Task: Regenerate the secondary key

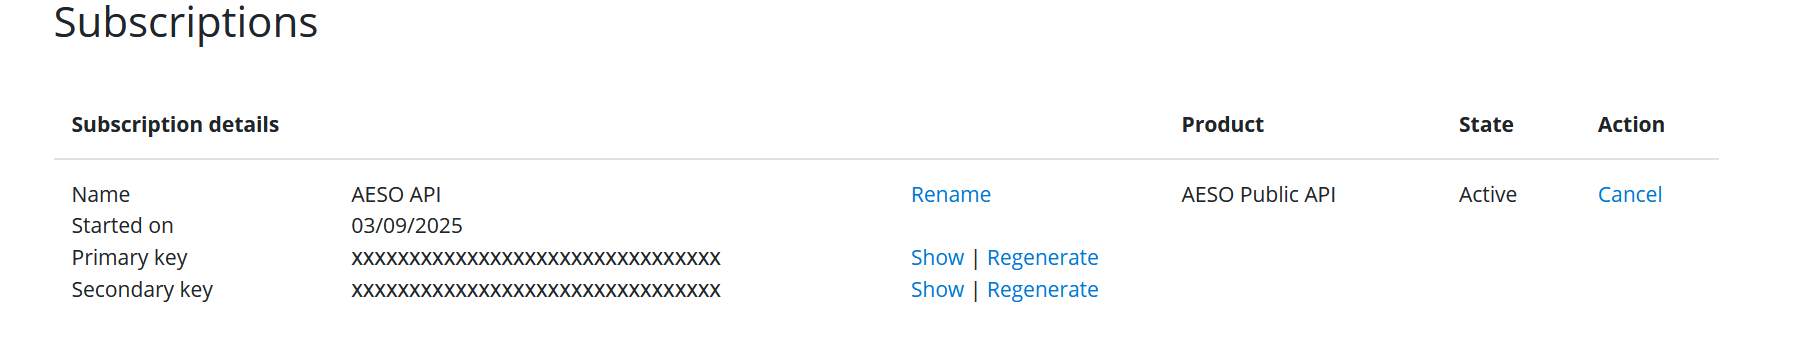Action: tap(1042, 290)
